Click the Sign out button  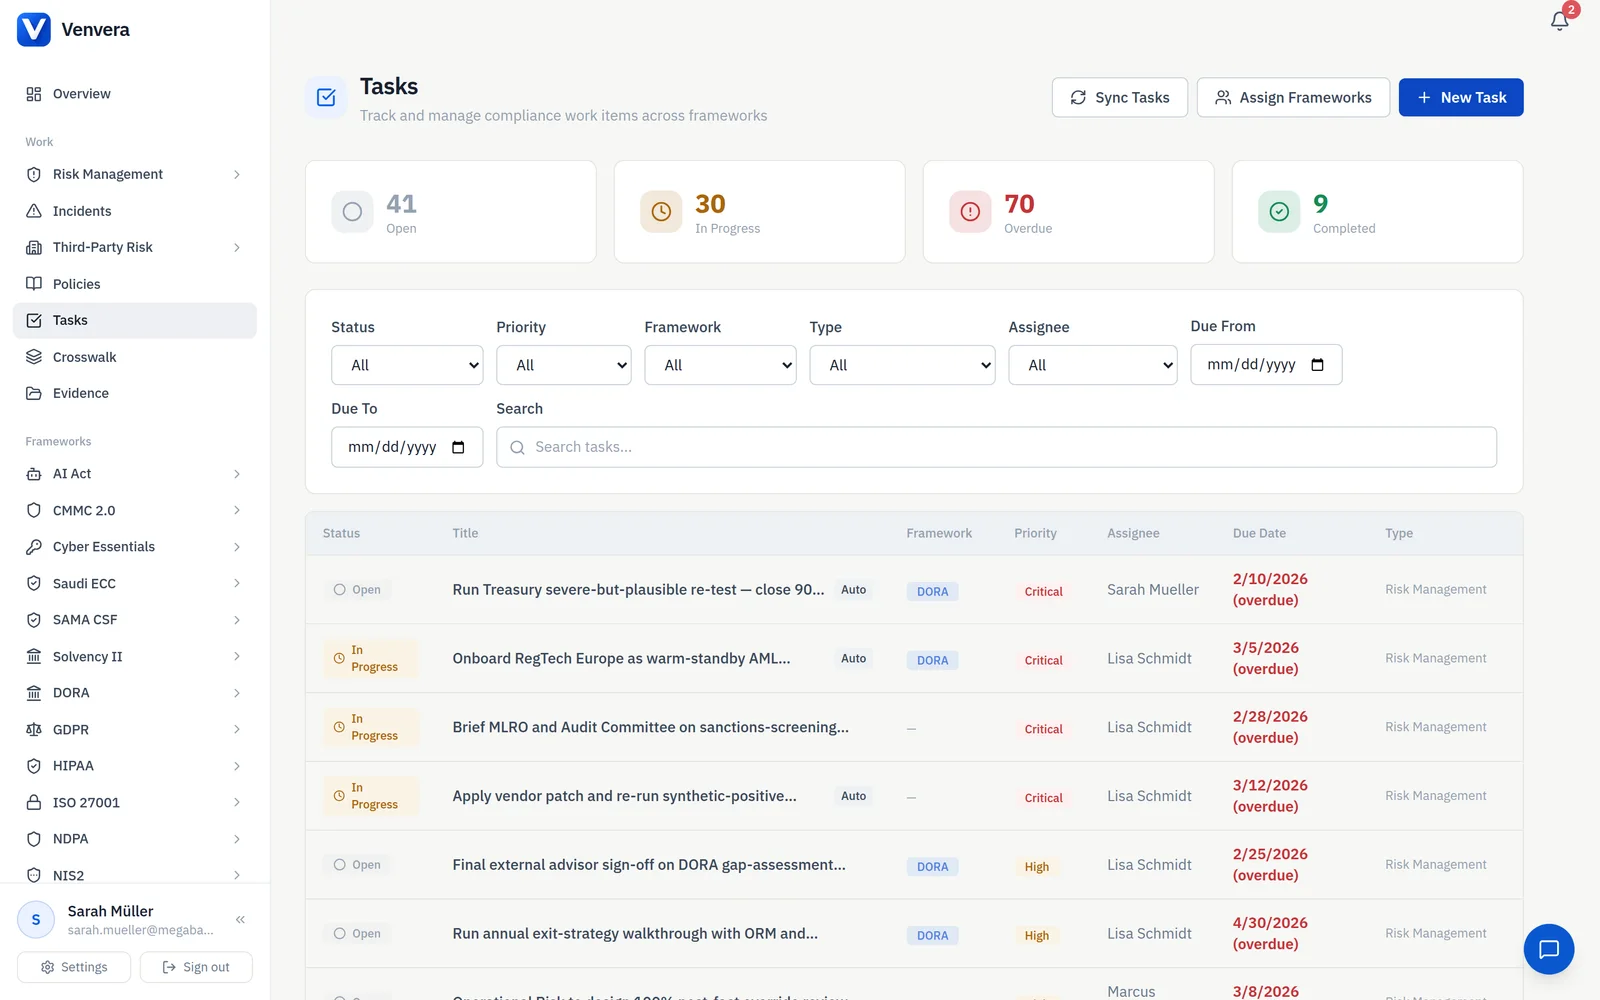(196, 967)
